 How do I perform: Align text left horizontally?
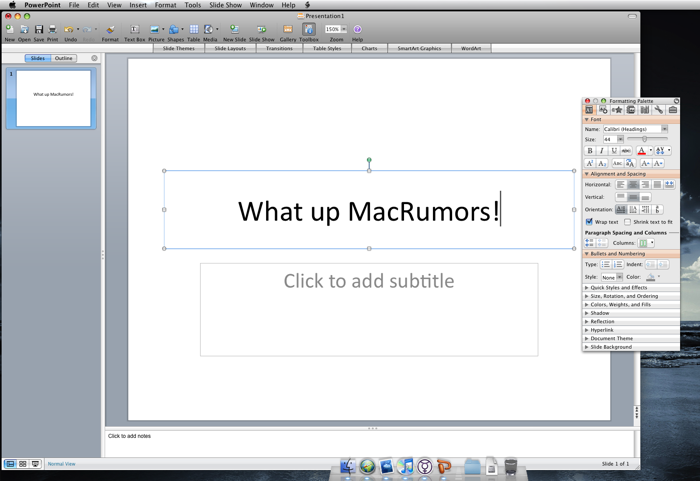pyautogui.click(x=621, y=184)
